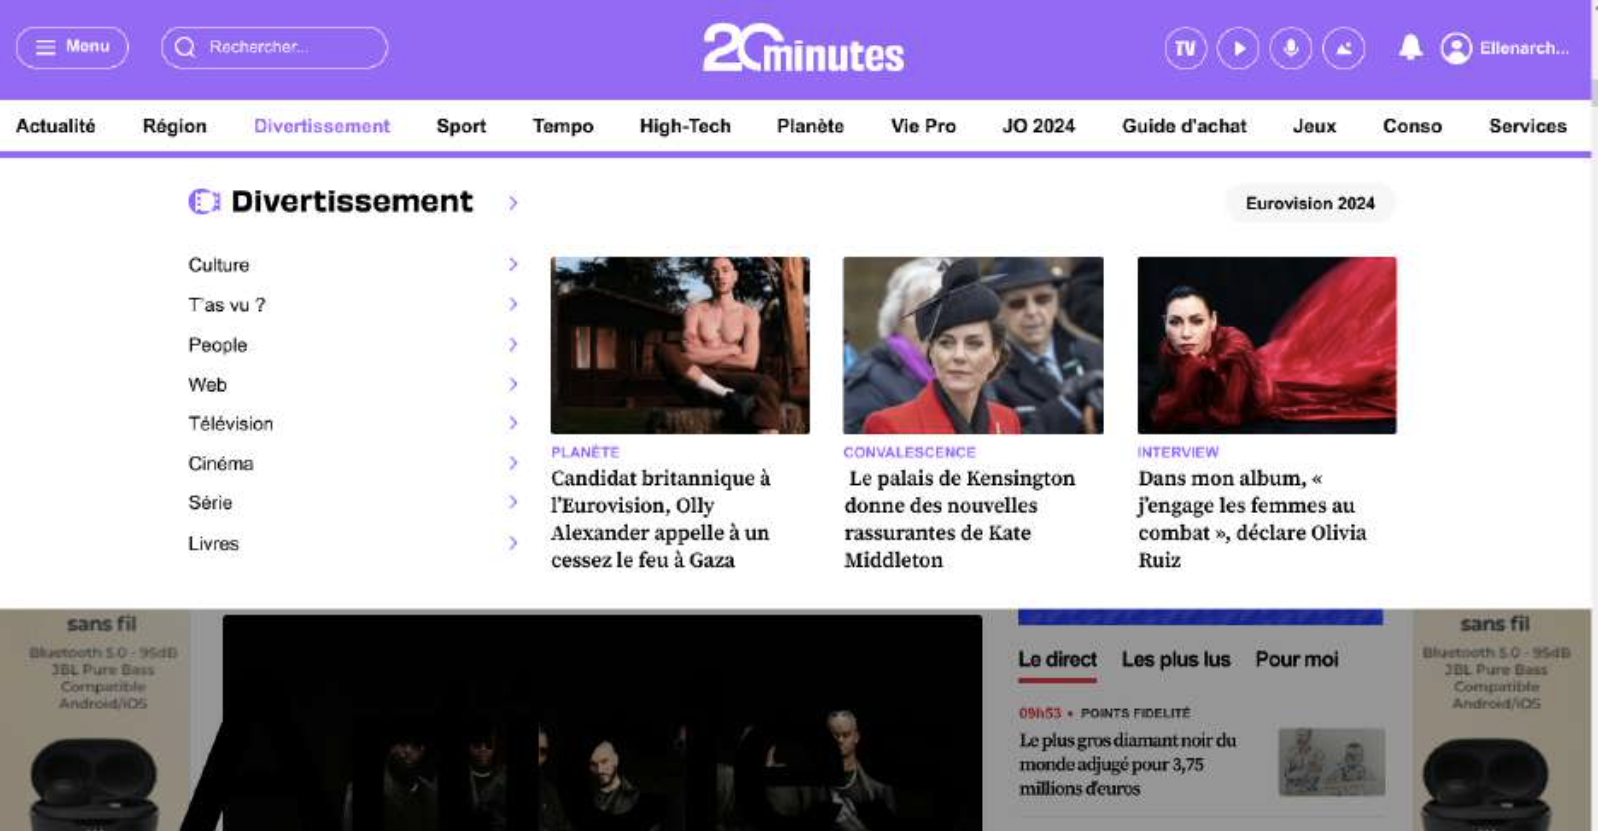
Task: Open the Cinéma submenu link
Action: 221,464
